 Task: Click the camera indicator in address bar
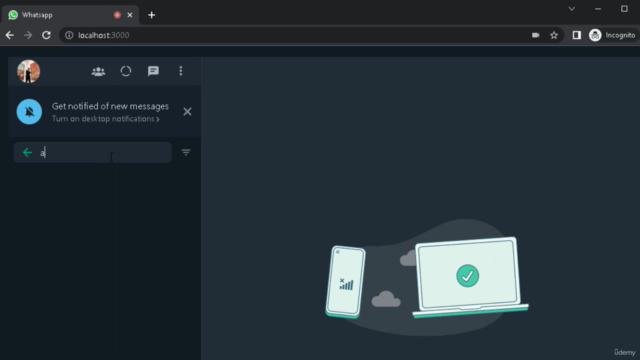[536, 36]
